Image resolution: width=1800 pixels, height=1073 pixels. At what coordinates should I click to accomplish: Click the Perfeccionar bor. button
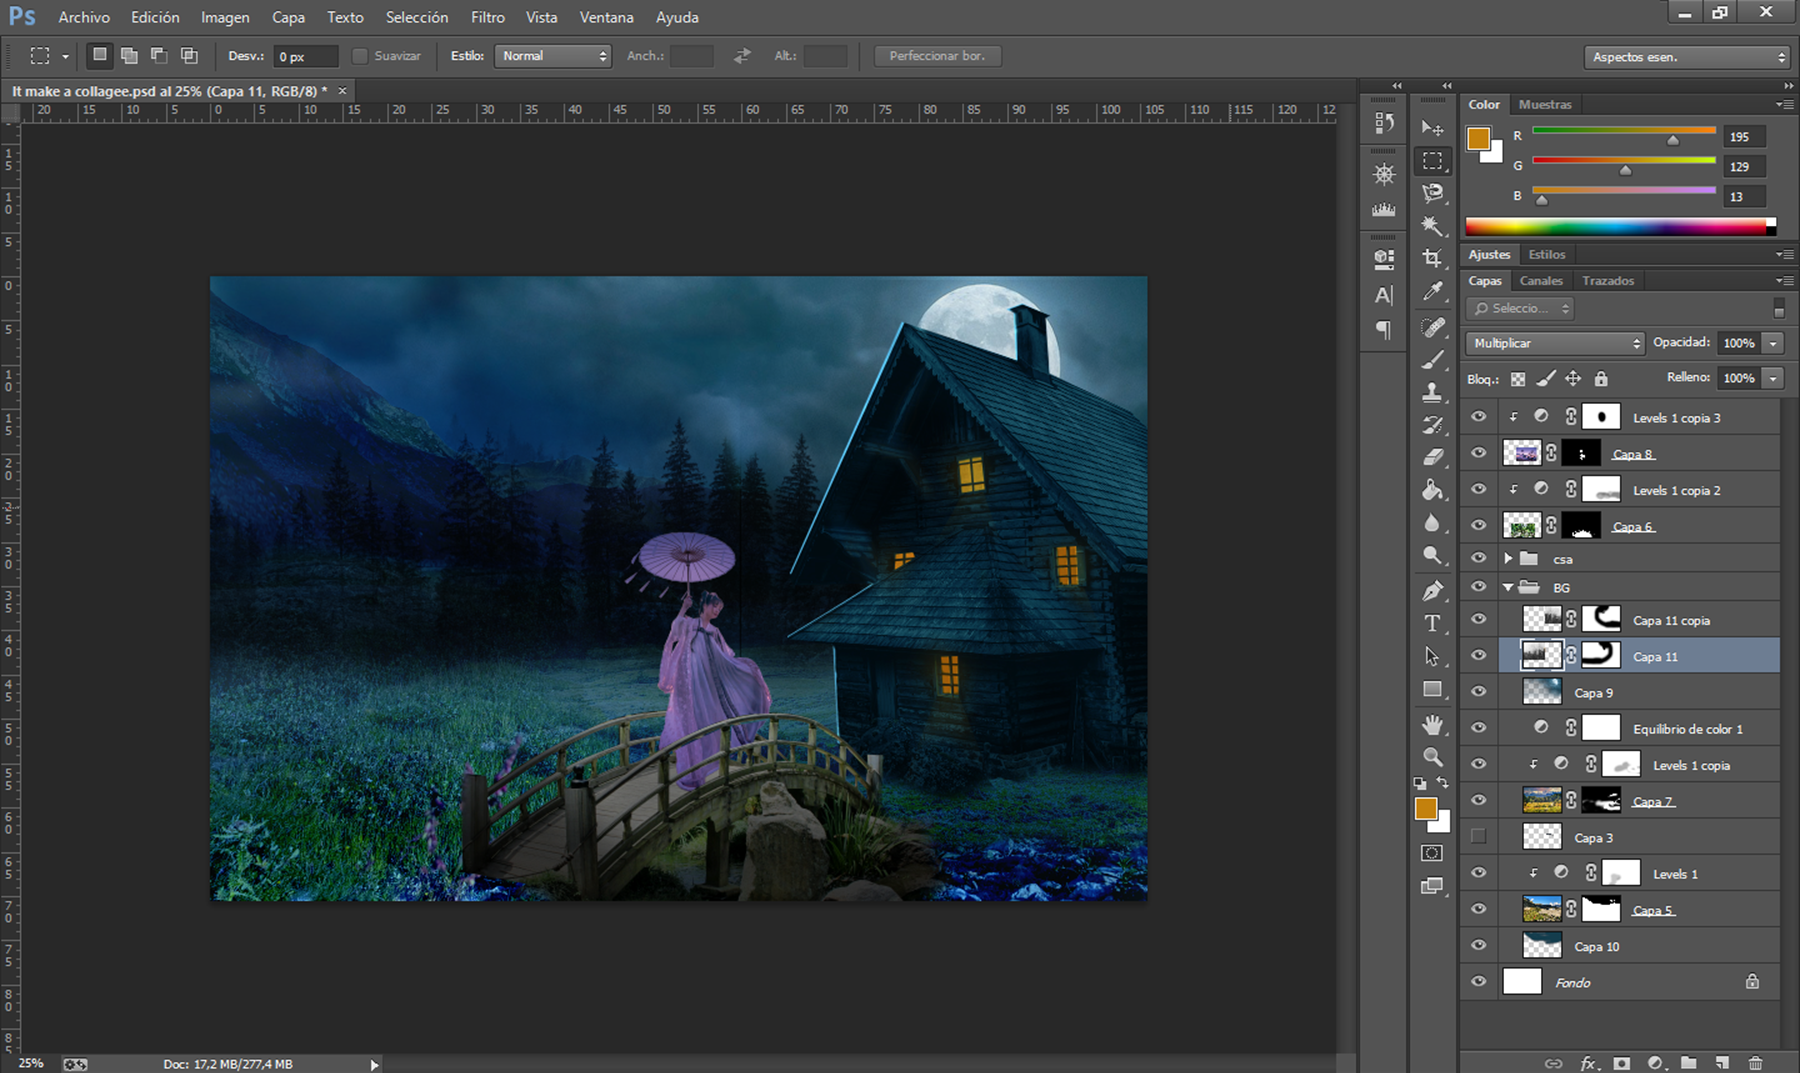point(937,56)
